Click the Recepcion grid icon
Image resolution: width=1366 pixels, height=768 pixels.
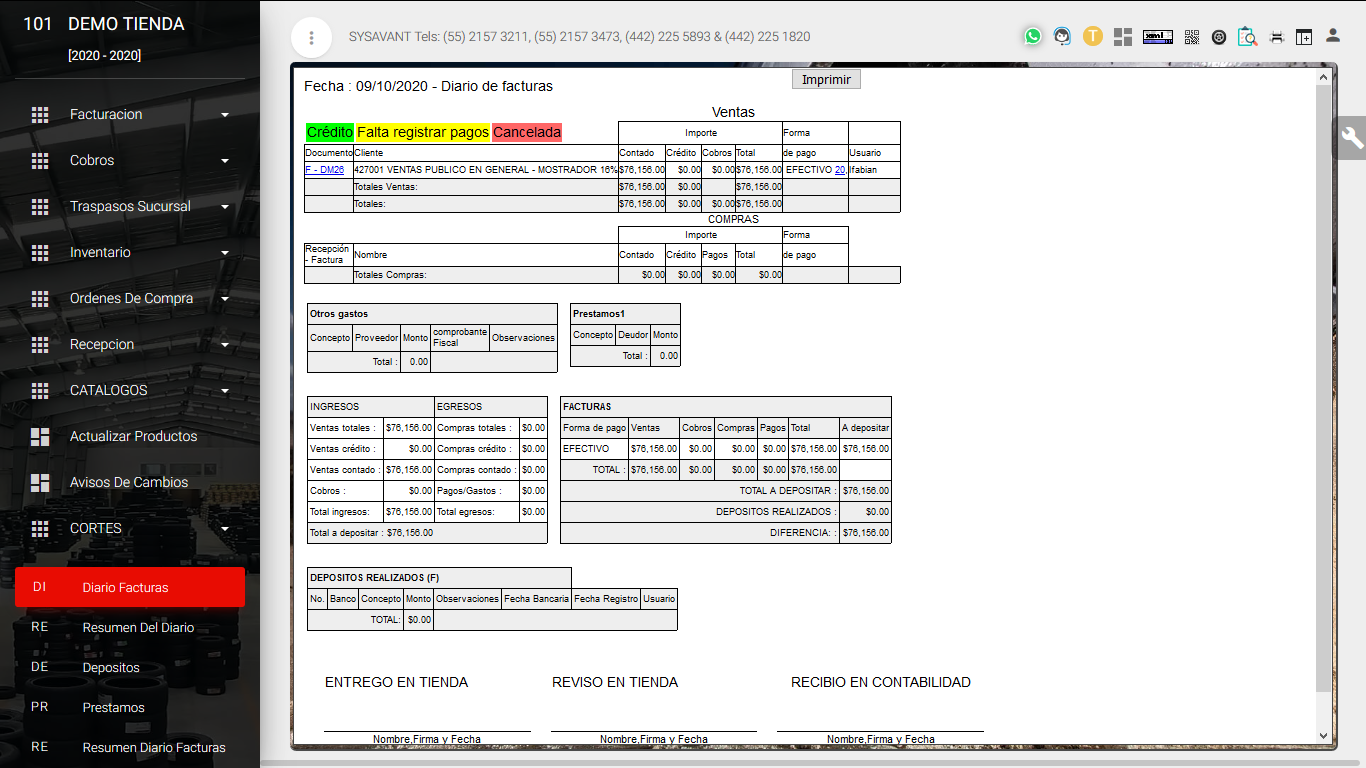tap(40, 345)
